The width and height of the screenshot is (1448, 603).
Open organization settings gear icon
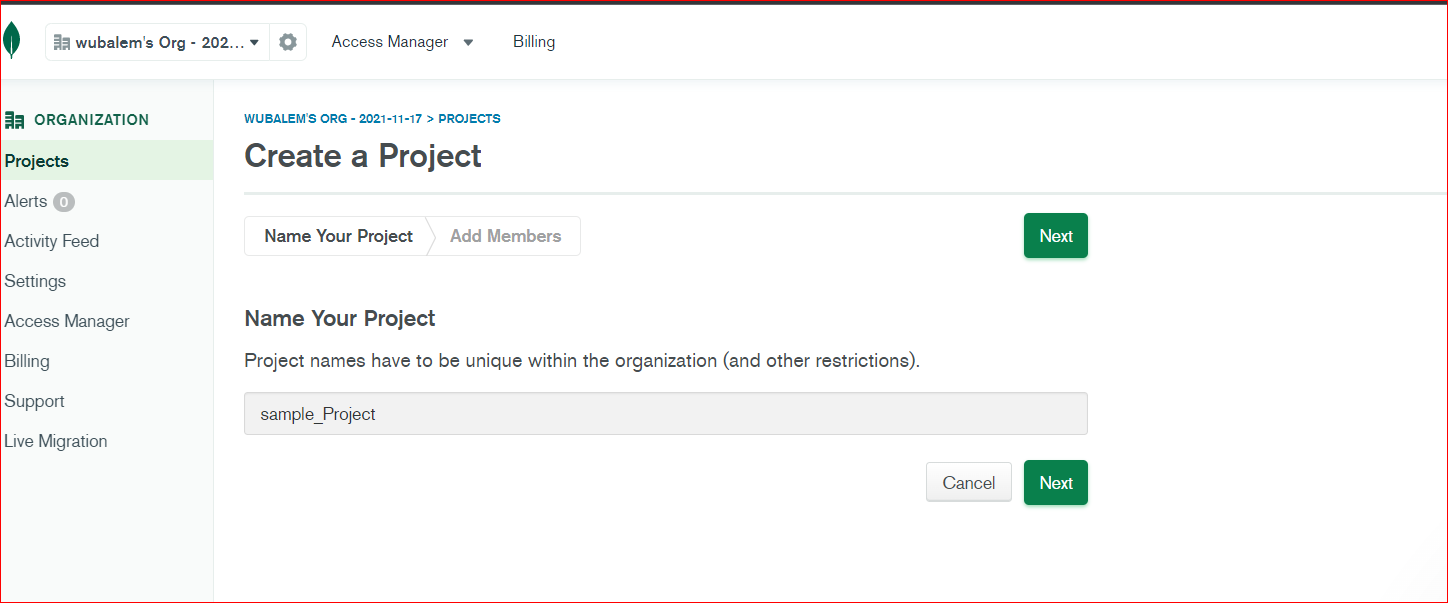pos(288,42)
